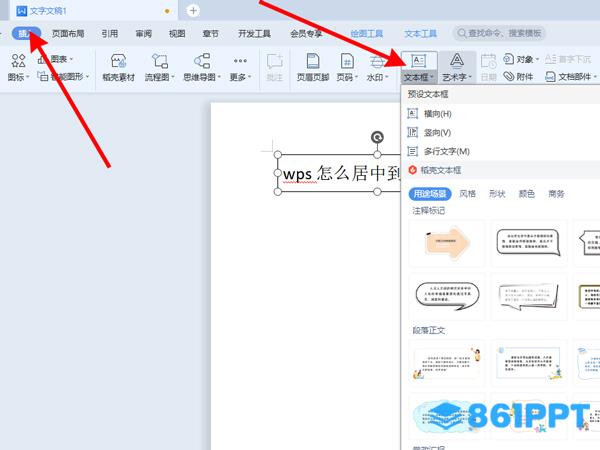Image resolution: width=600 pixels, height=450 pixels.
Task: Insert an 对象 object
Action: [521, 59]
